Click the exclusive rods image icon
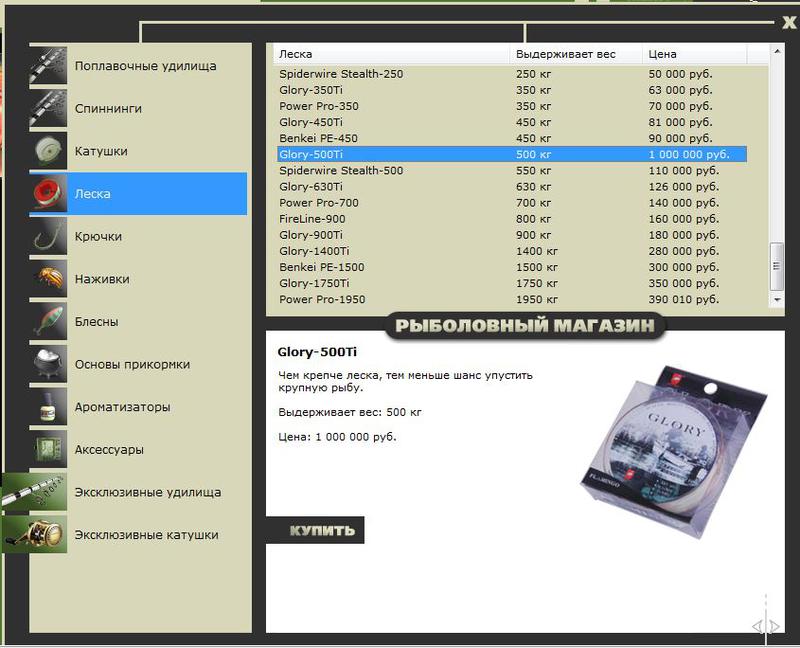The image size is (800, 648). pyautogui.click(x=34, y=492)
